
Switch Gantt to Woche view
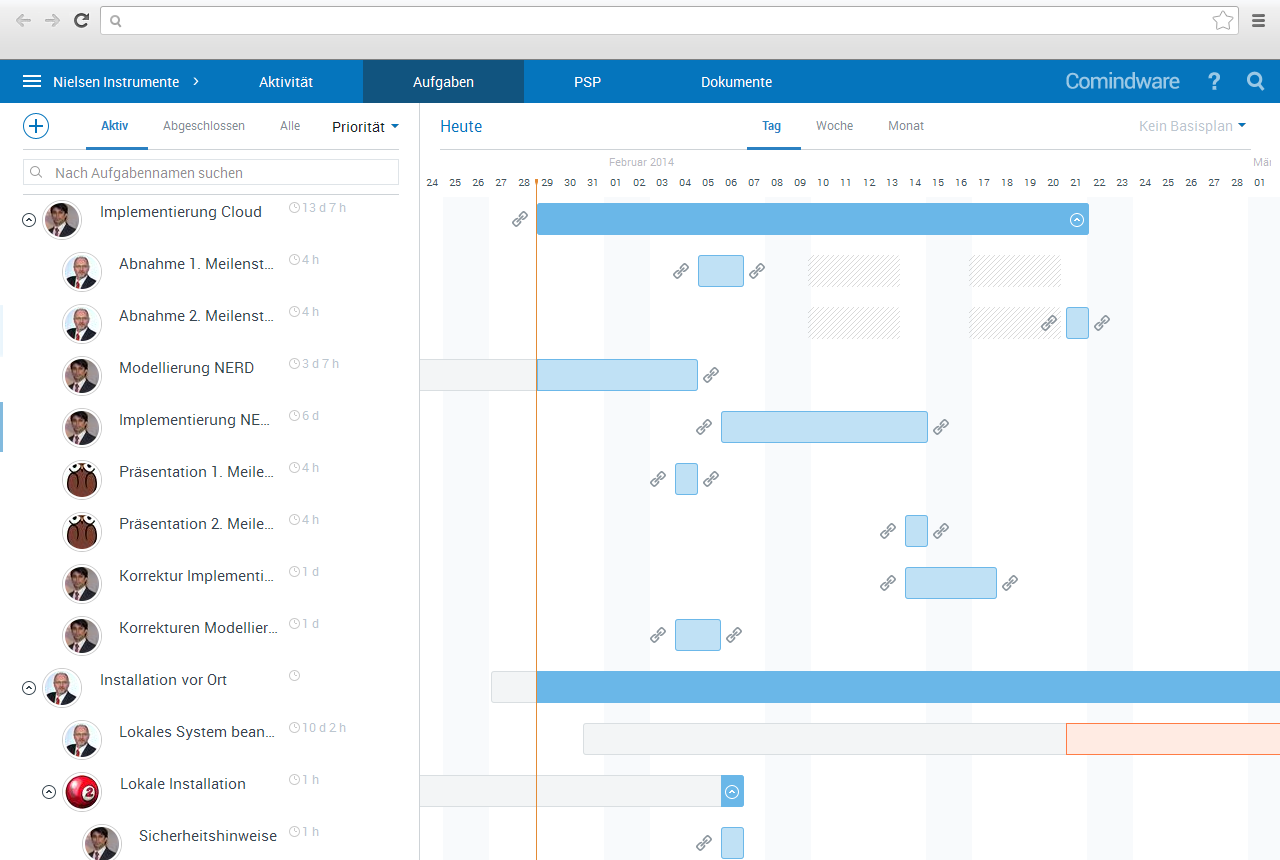click(x=835, y=126)
